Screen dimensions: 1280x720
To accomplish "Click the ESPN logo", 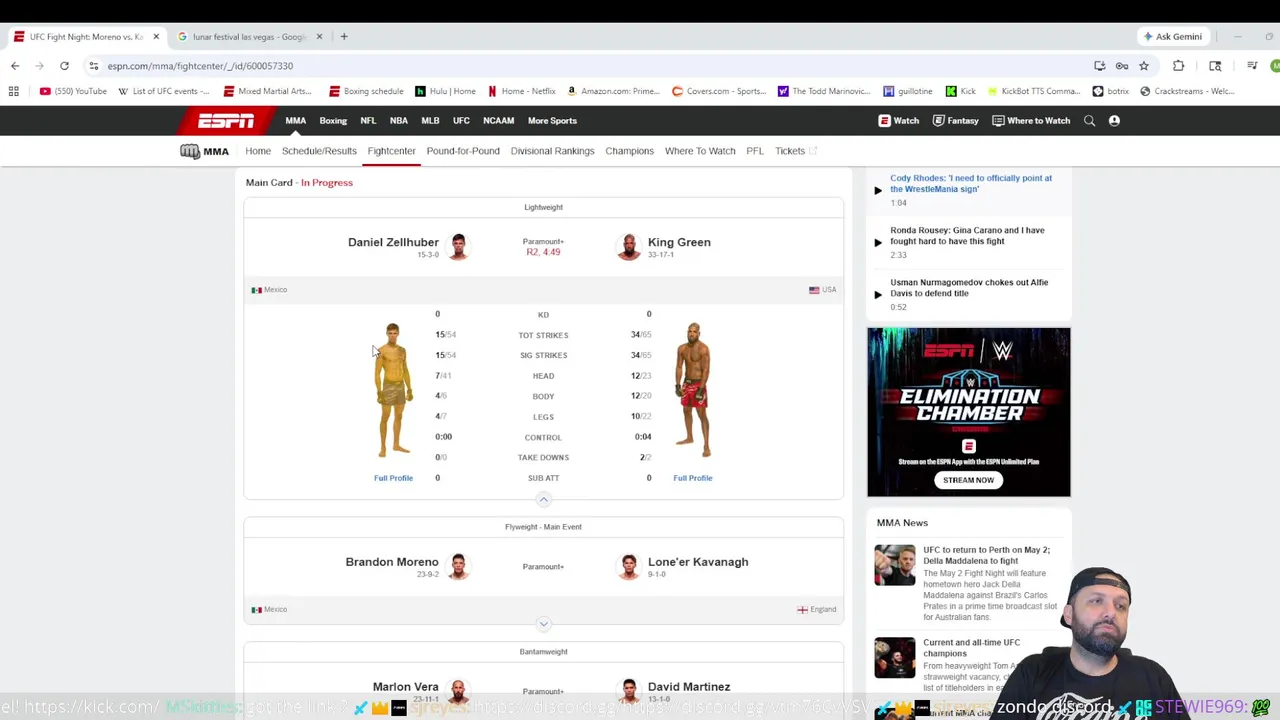I will [x=226, y=121].
